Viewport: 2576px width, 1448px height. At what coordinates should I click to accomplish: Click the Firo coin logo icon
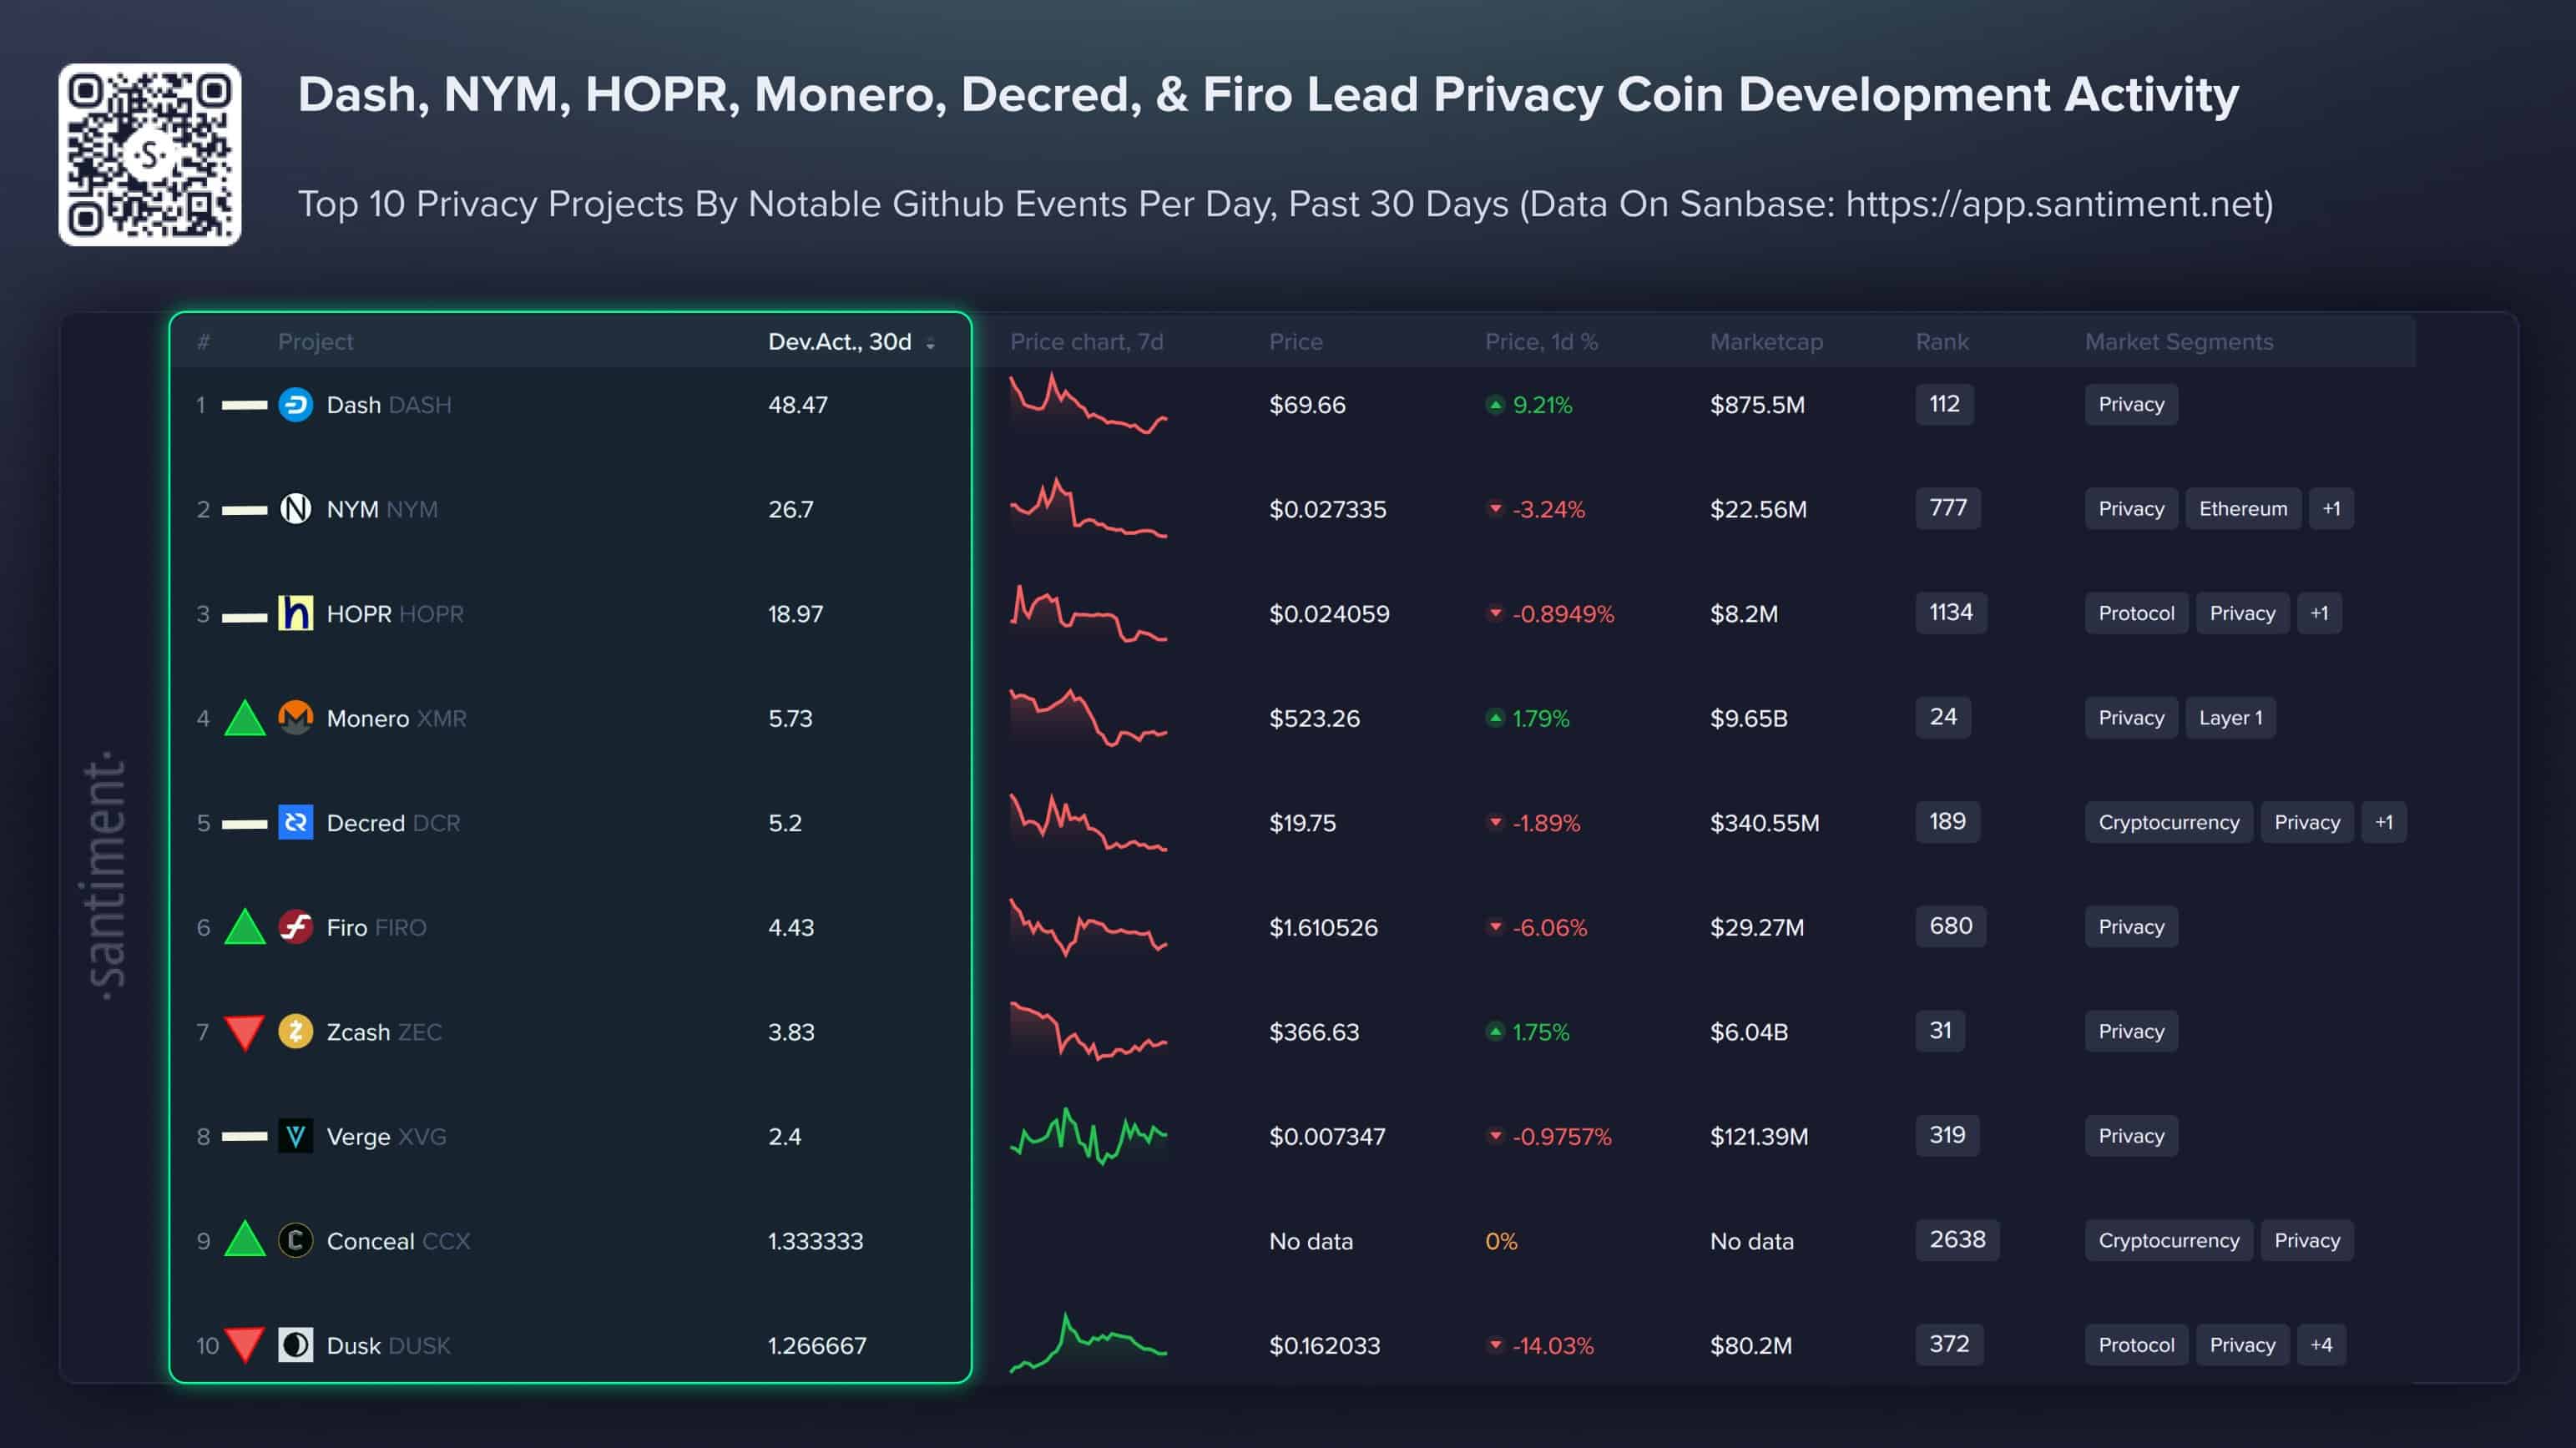295,927
